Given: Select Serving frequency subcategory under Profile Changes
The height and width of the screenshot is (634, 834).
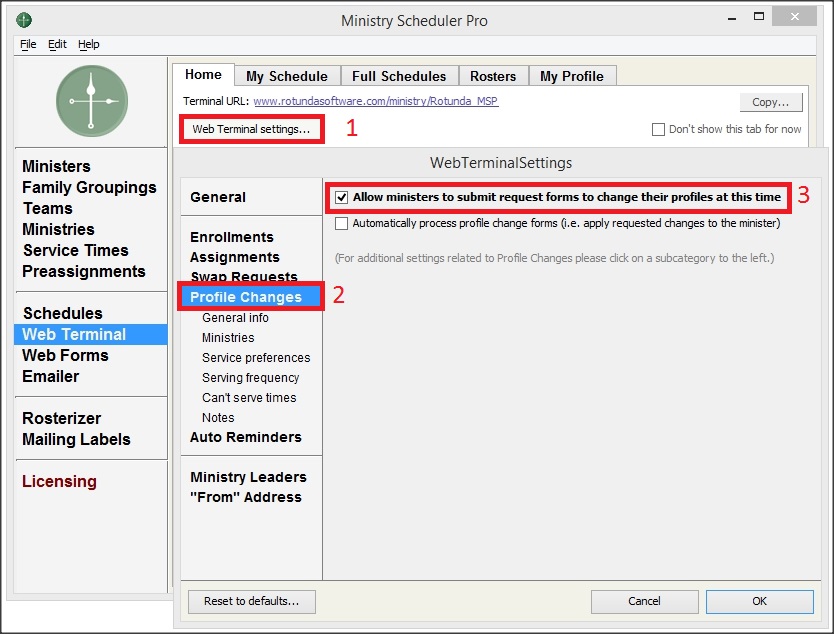Looking at the screenshot, I should [x=250, y=378].
